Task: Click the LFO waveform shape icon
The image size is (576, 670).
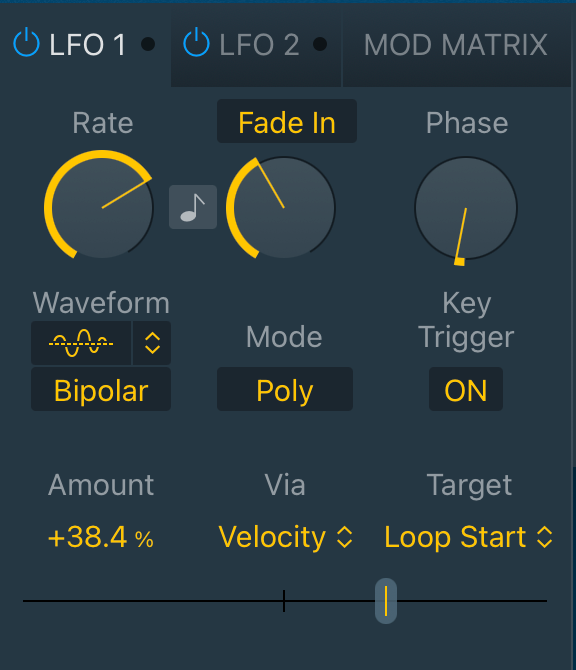Action: tap(81, 343)
